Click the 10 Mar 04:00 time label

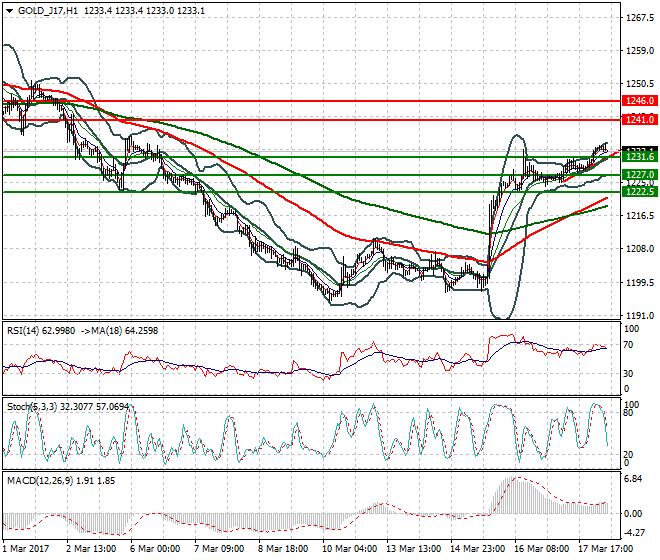[349, 549]
